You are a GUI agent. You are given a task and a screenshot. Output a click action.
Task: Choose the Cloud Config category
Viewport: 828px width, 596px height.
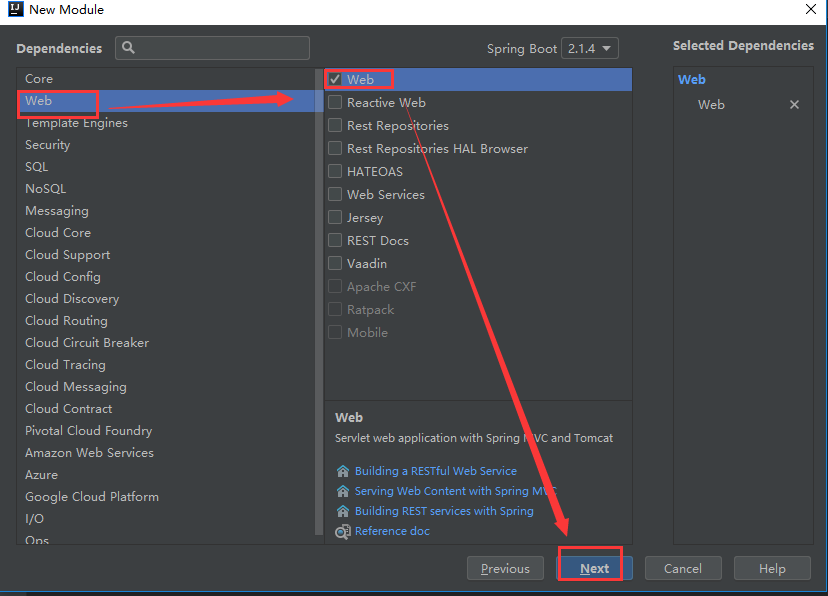[x=166, y=277]
